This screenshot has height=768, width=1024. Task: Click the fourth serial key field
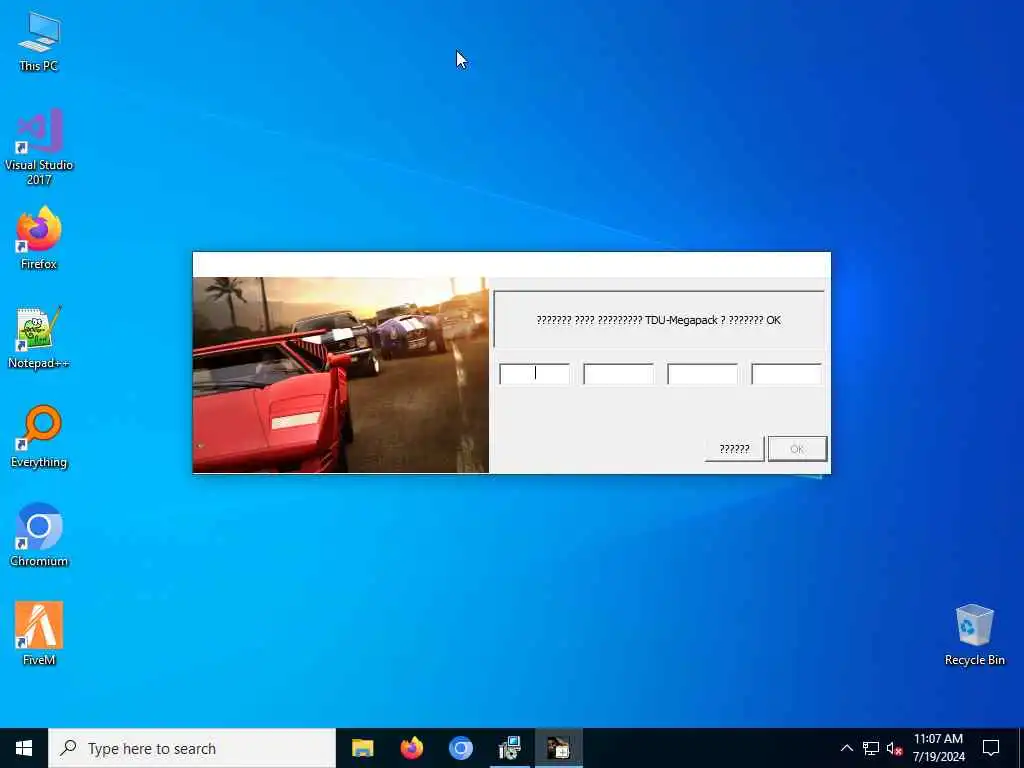coord(787,374)
